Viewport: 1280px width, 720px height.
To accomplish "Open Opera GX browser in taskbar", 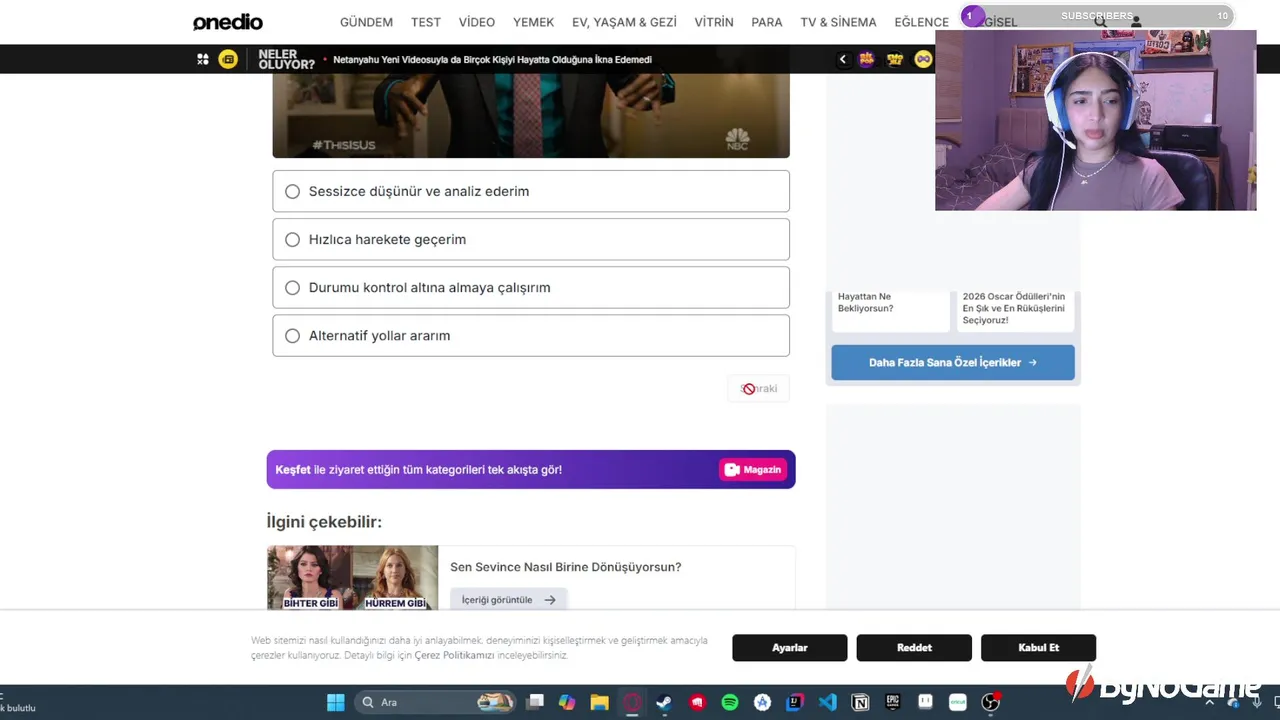I will click(x=632, y=702).
